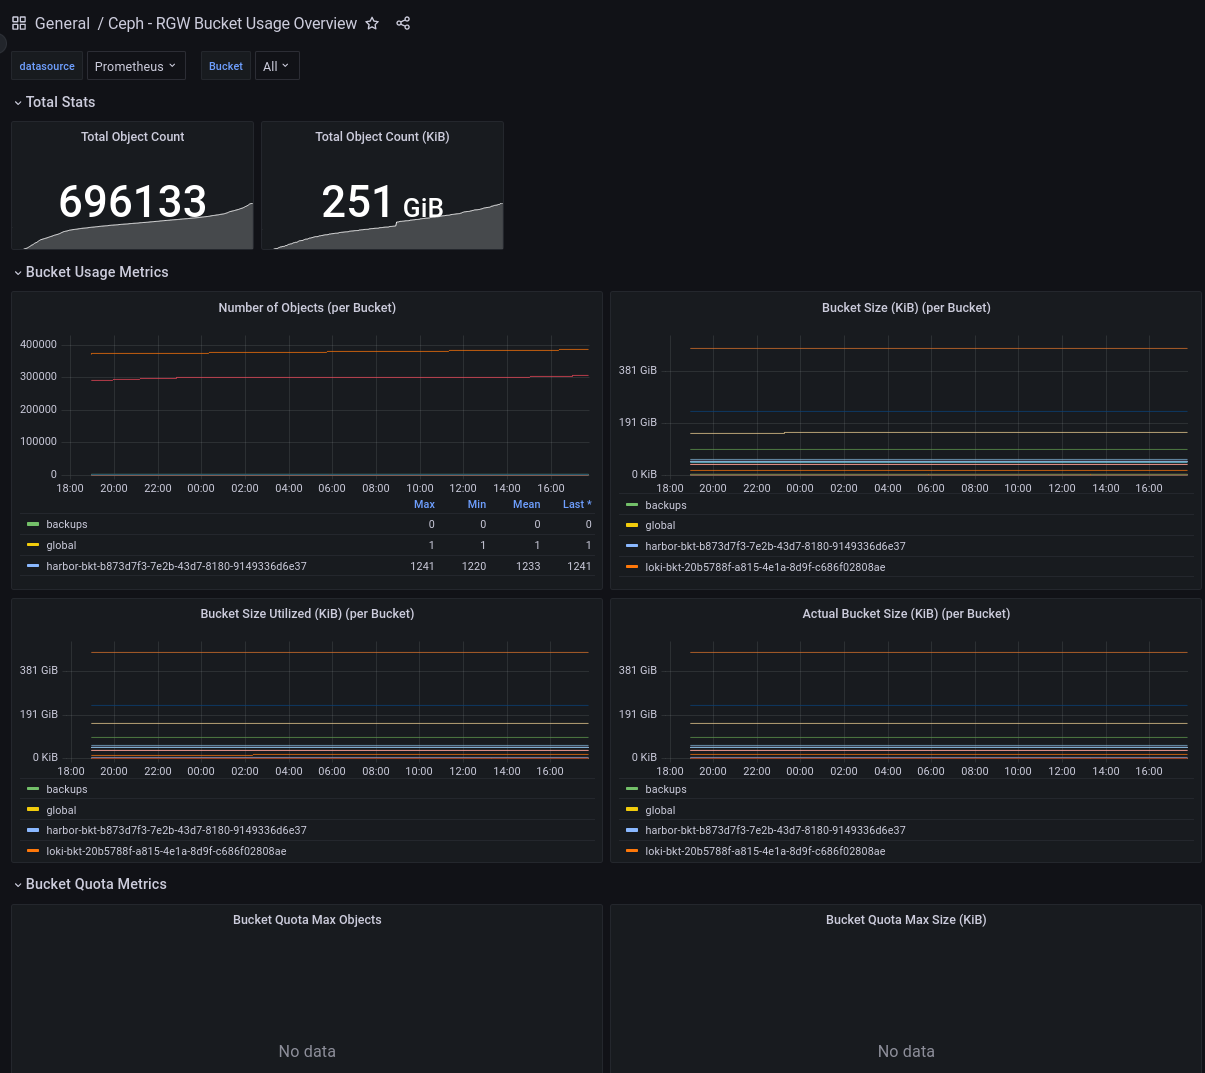Open the share dashboard icon
Screen dimensions: 1205x1073
pyautogui.click(x=403, y=23)
